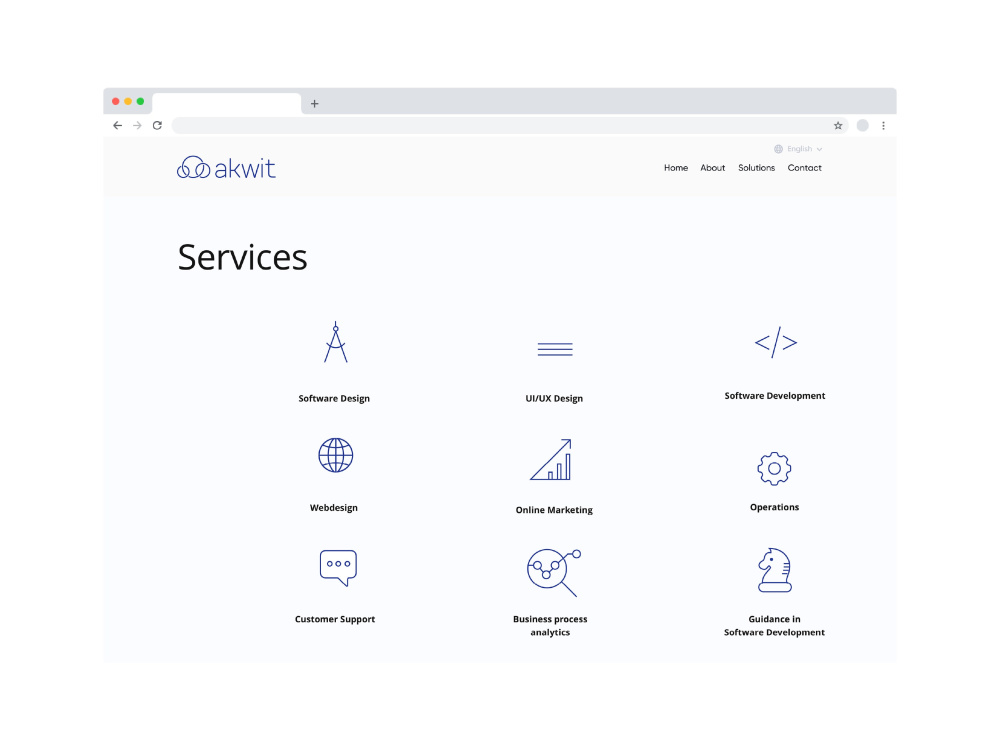The image size is (1000, 750).
Task: Open the browser profile avatar
Action: [x=862, y=126]
